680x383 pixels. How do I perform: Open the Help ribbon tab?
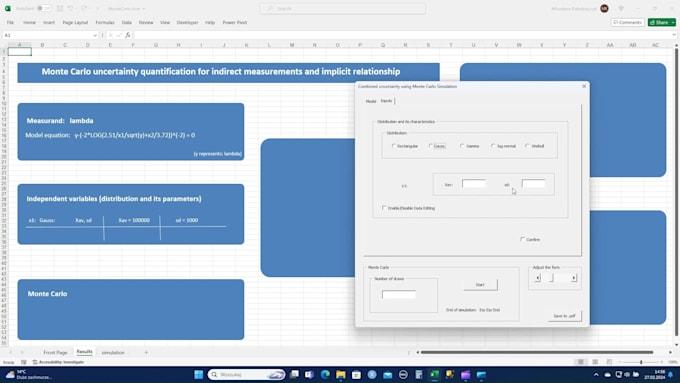tap(210, 23)
